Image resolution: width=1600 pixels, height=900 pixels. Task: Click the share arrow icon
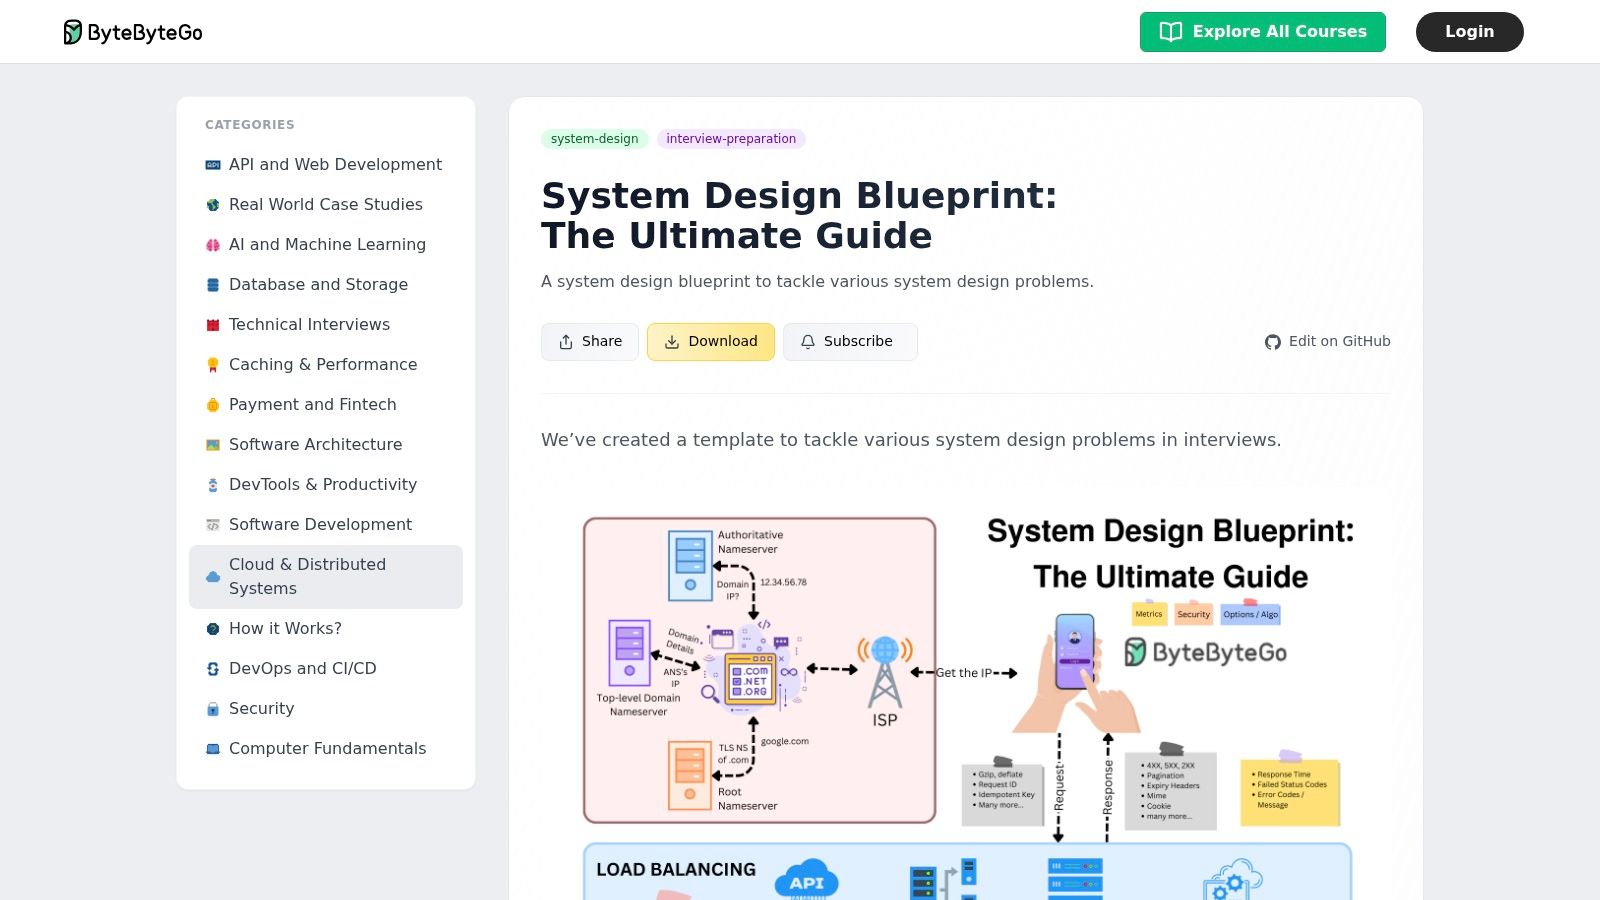pos(566,342)
